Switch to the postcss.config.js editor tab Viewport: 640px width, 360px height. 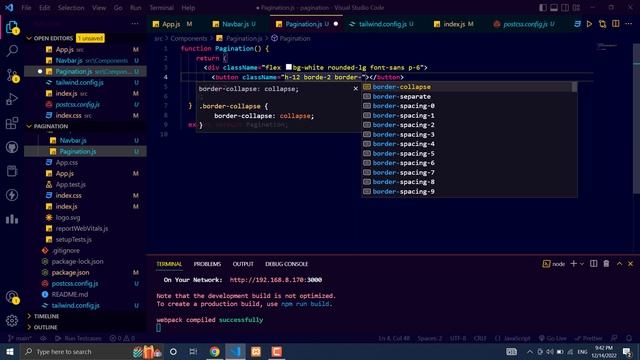point(525,24)
